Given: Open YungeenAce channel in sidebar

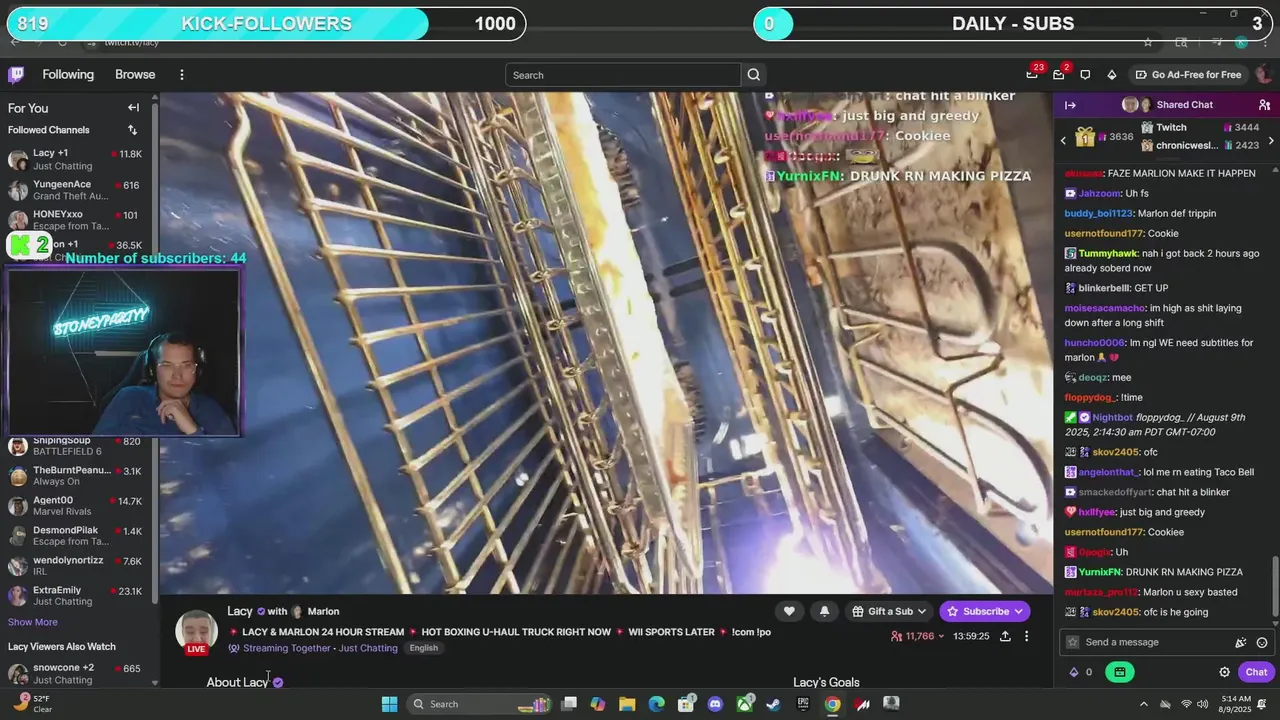Looking at the screenshot, I should click(x=76, y=190).
